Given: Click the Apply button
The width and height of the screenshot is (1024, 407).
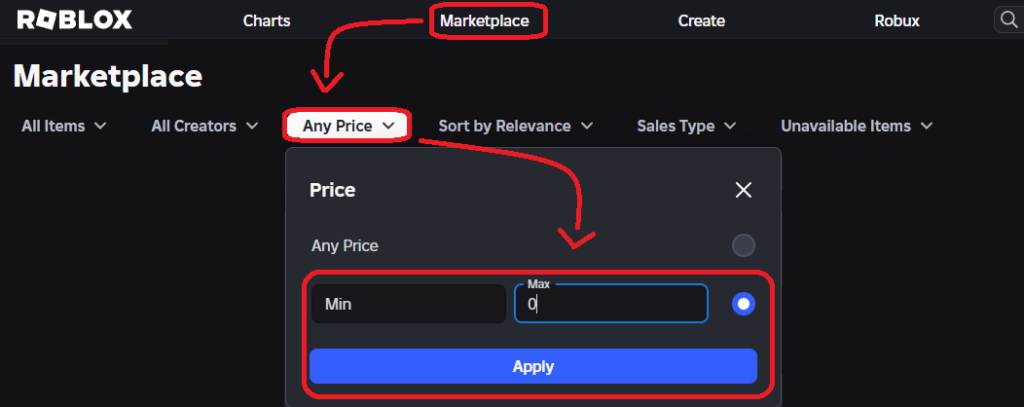Looking at the screenshot, I should click(533, 366).
